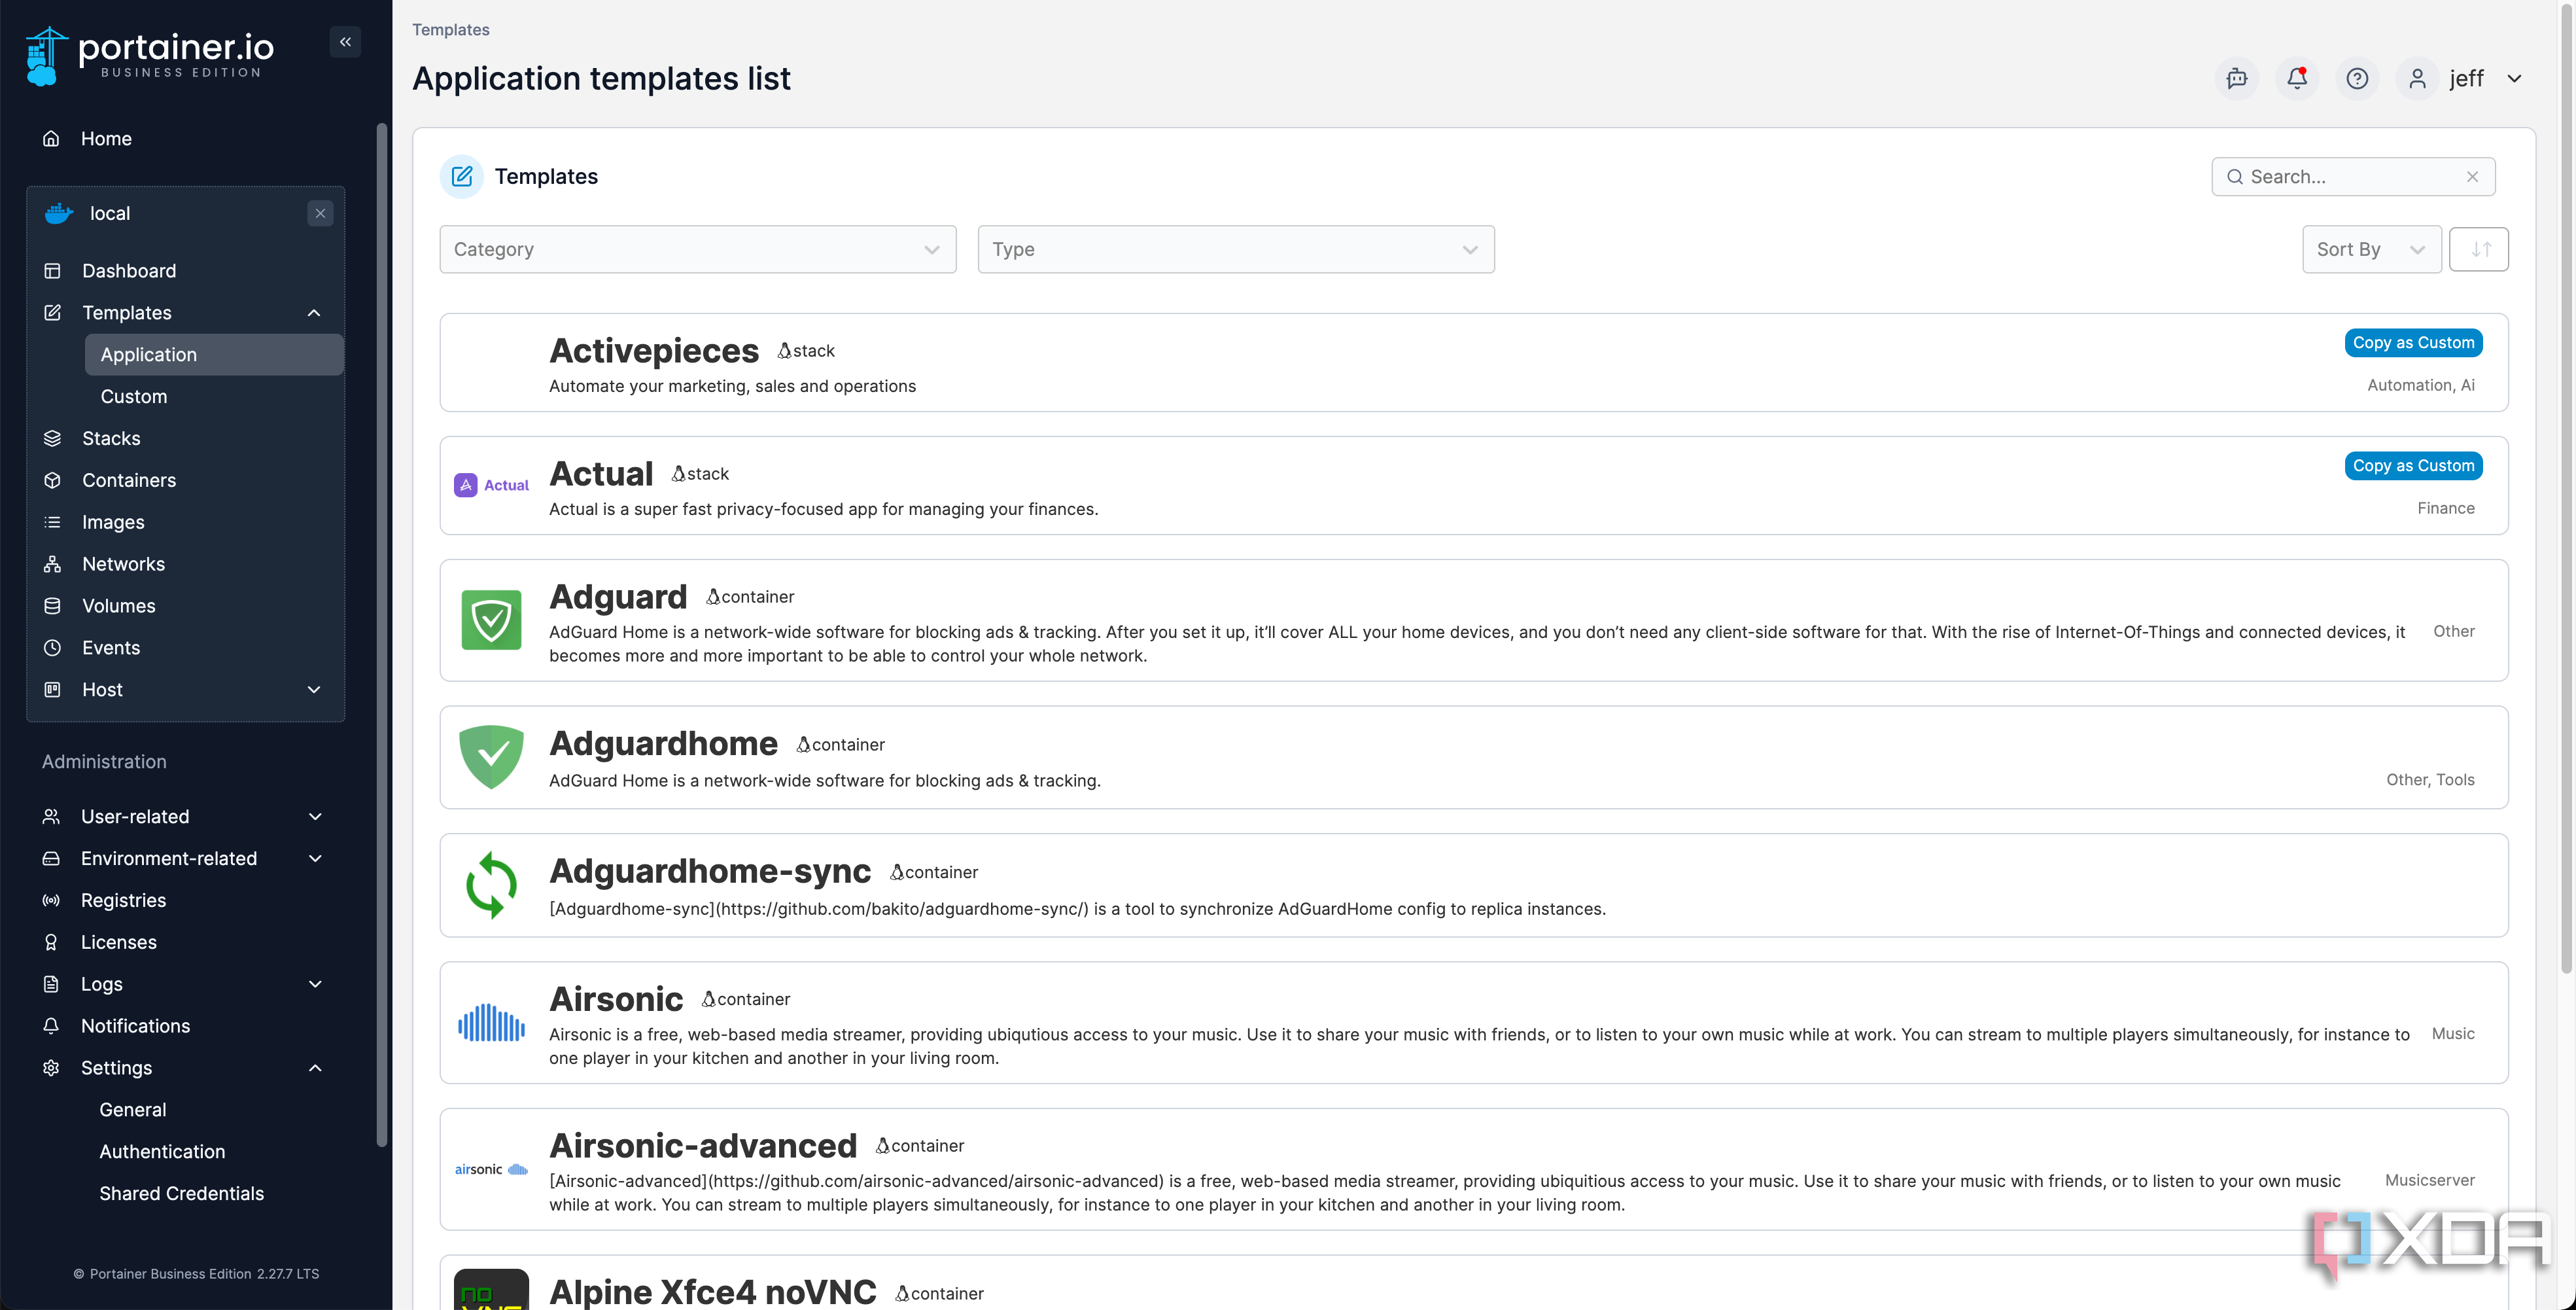
Task: Open the Activepieces template title
Action: pyautogui.click(x=654, y=351)
